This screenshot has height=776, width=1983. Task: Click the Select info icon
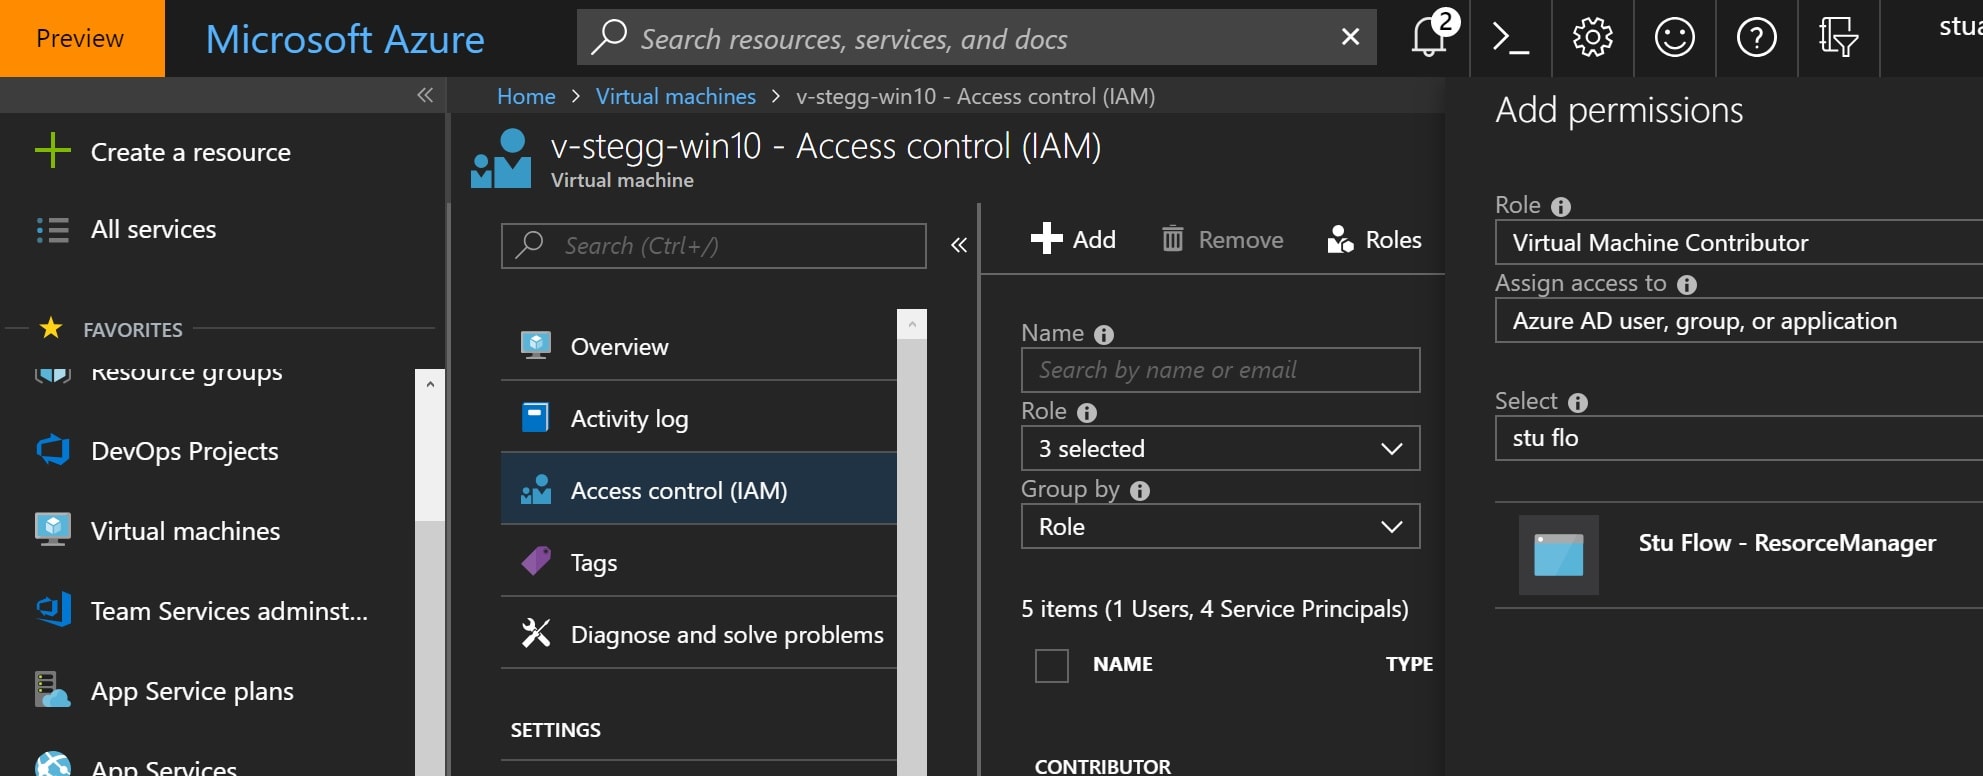pos(1578,403)
